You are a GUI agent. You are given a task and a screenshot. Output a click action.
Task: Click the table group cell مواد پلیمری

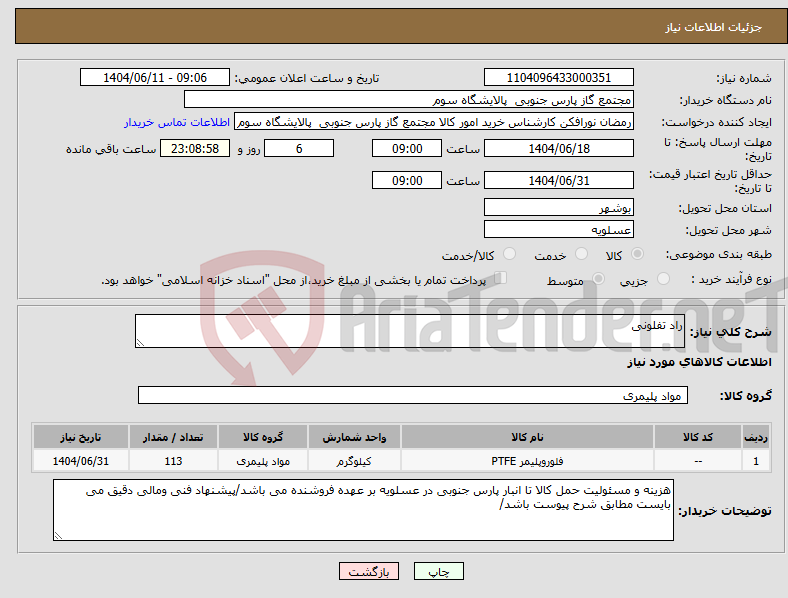coord(263,461)
